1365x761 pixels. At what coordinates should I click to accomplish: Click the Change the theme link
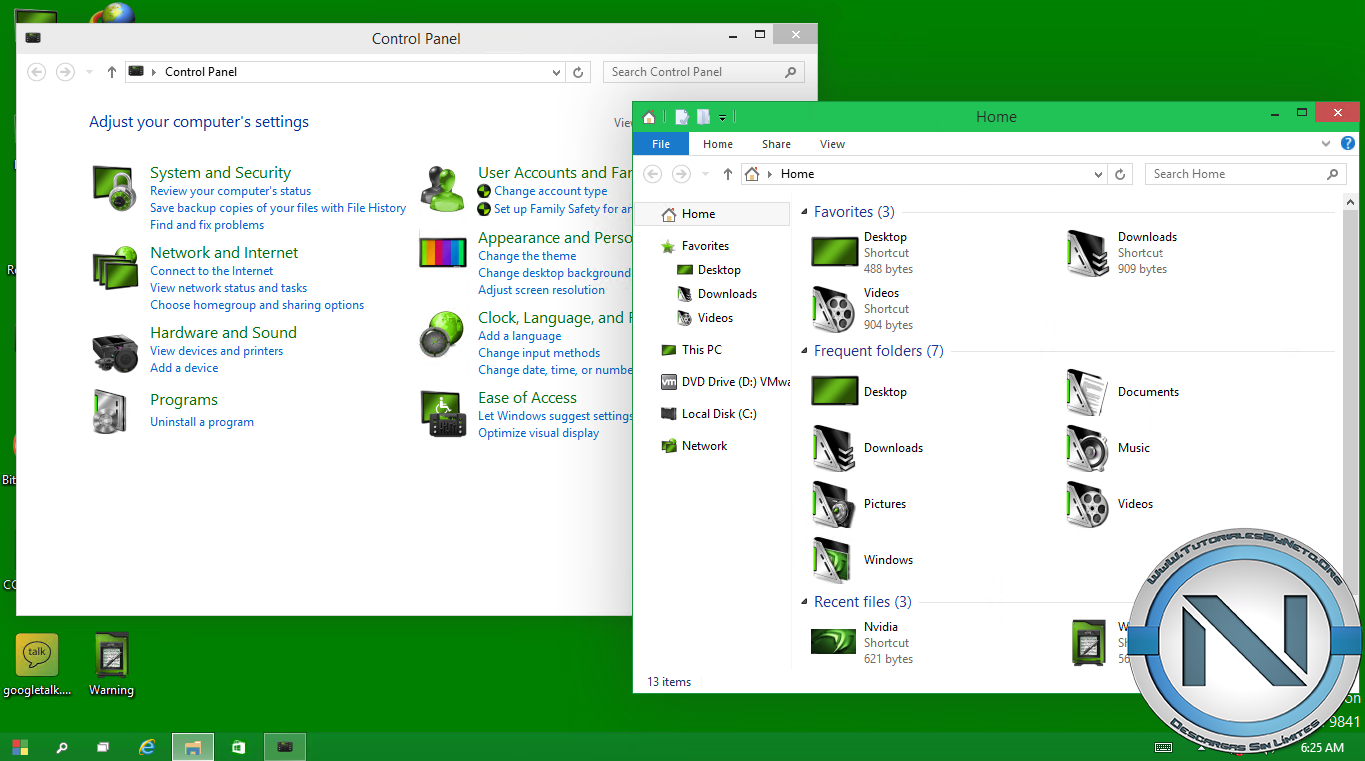point(527,255)
